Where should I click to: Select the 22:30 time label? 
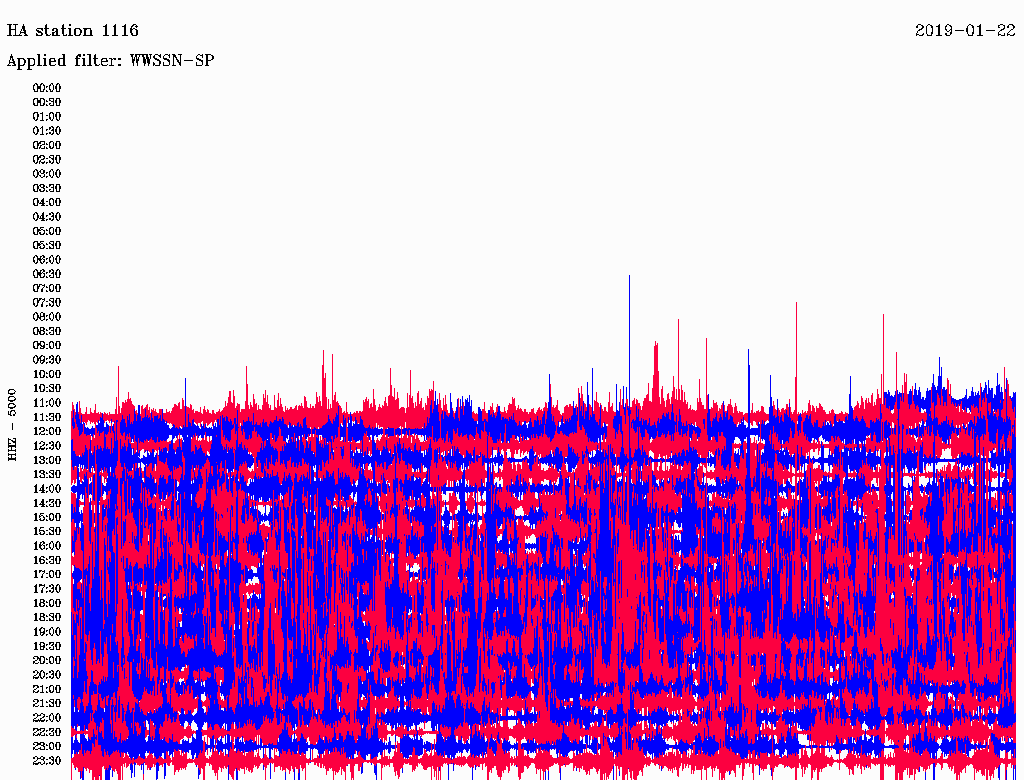(47, 732)
